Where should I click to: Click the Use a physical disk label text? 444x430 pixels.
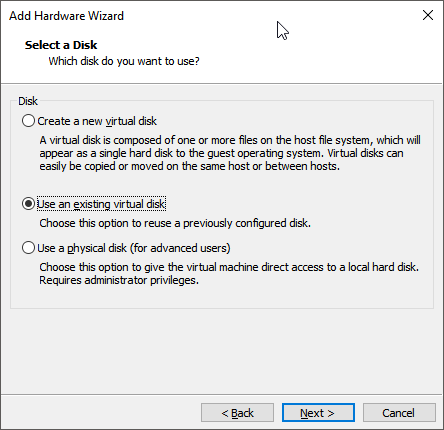click(134, 248)
